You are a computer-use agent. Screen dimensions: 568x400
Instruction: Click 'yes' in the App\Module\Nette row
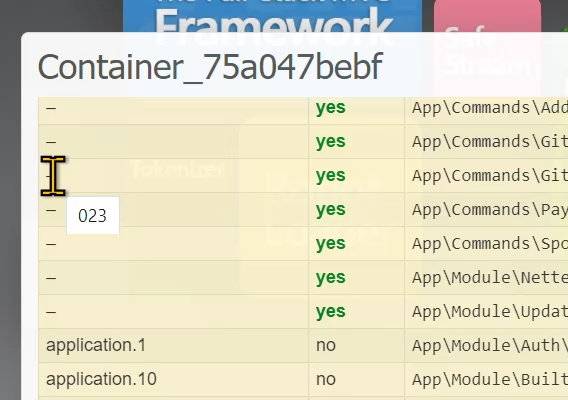331,278
